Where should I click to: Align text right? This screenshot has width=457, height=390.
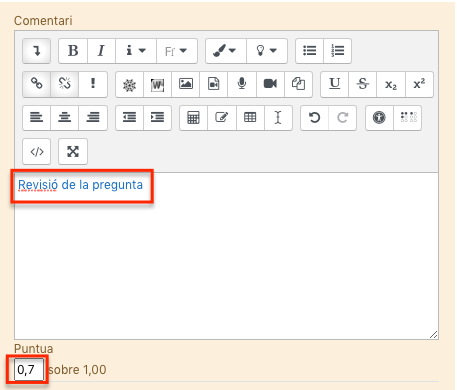pos(93,118)
